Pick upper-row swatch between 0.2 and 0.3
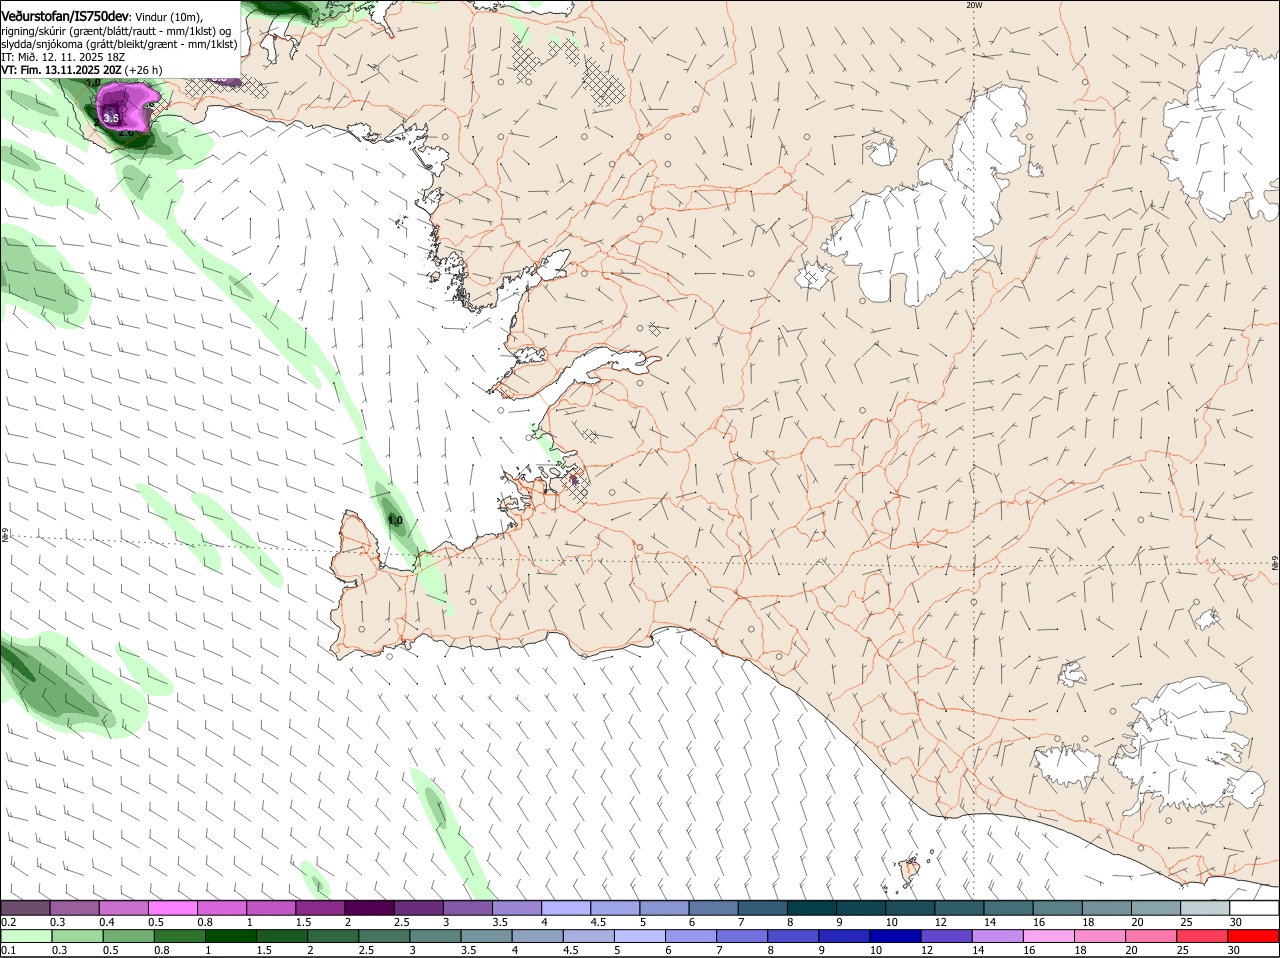This screenshot has height=958, width=1280. click(25, 908)
